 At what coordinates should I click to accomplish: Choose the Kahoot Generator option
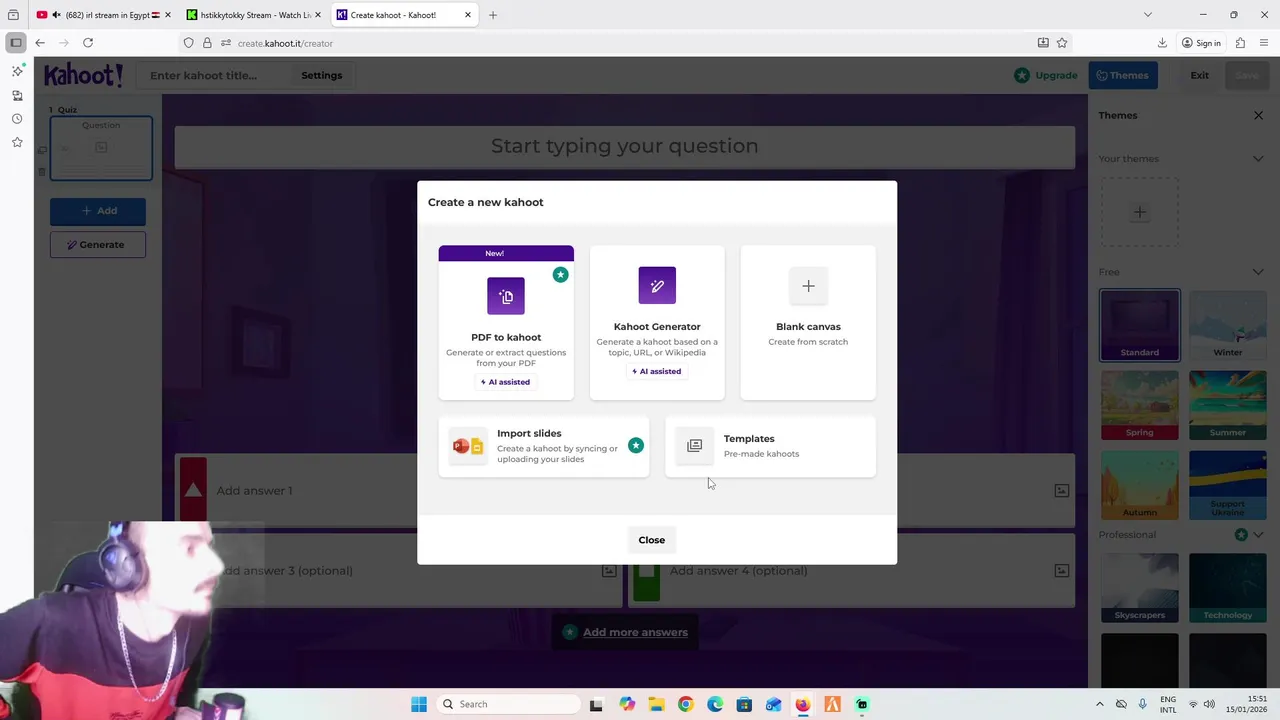[657, 322]
